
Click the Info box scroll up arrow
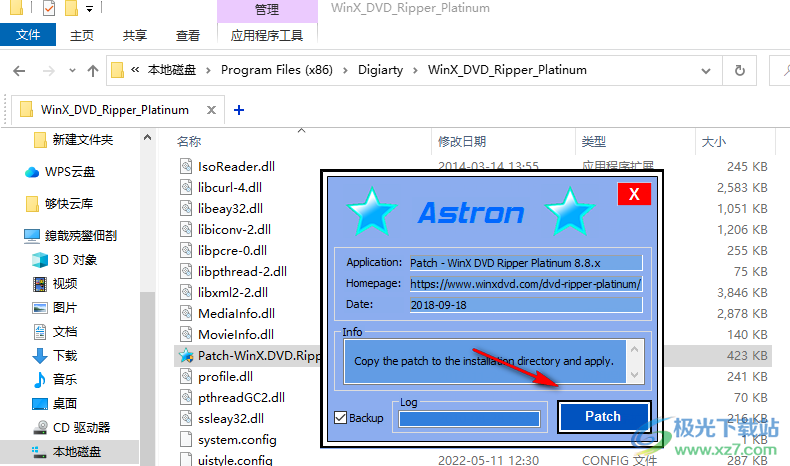coord(634,349)
